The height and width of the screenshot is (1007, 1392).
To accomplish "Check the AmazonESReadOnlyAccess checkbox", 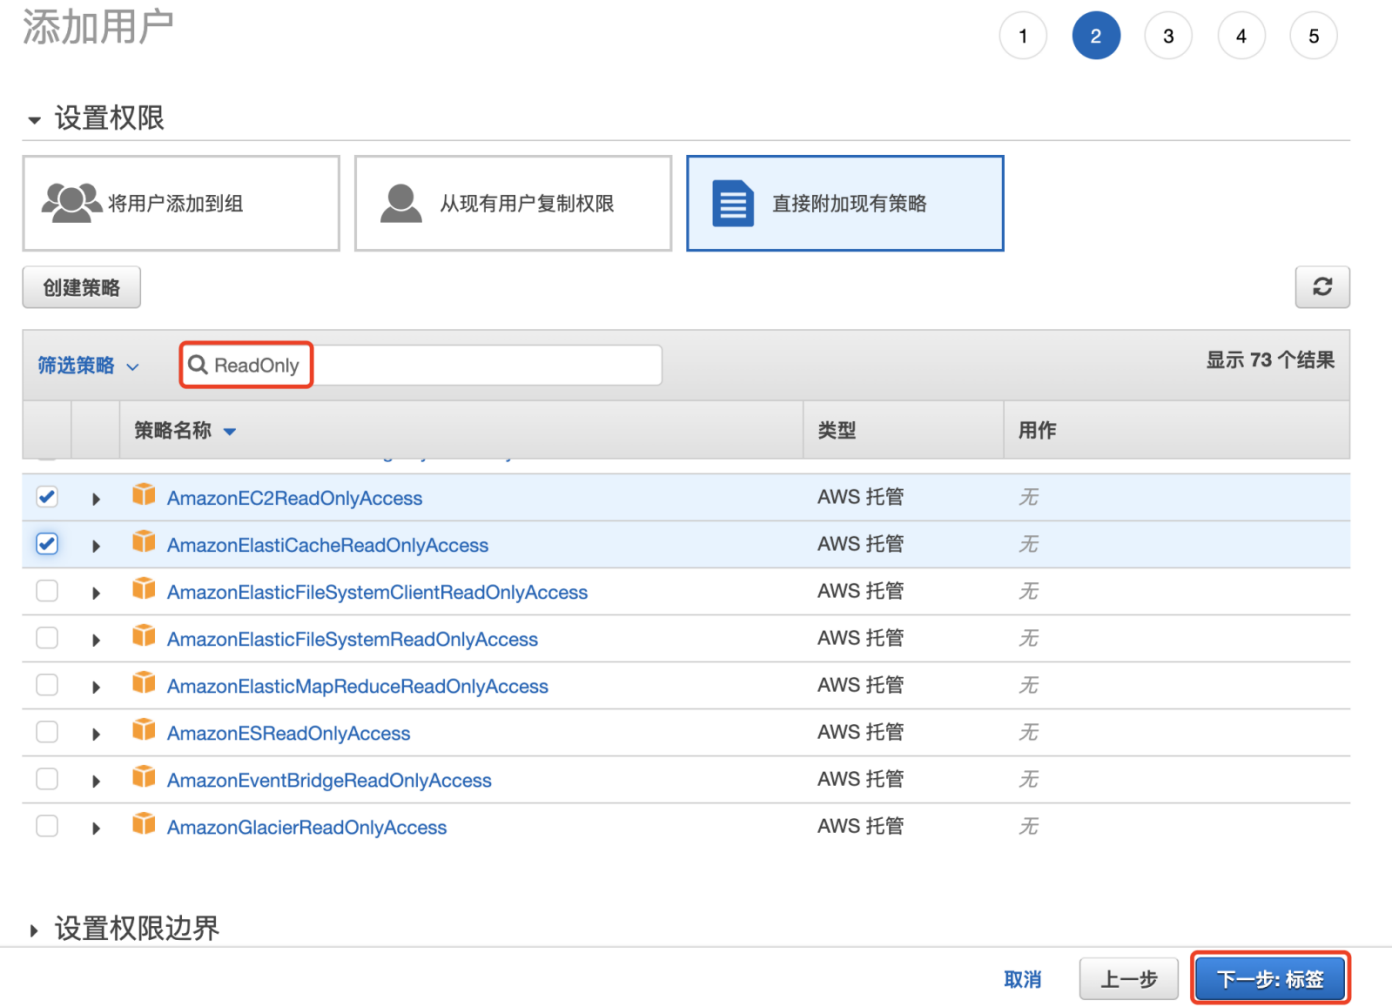I will pyautogui.click(x=47, y=732).
